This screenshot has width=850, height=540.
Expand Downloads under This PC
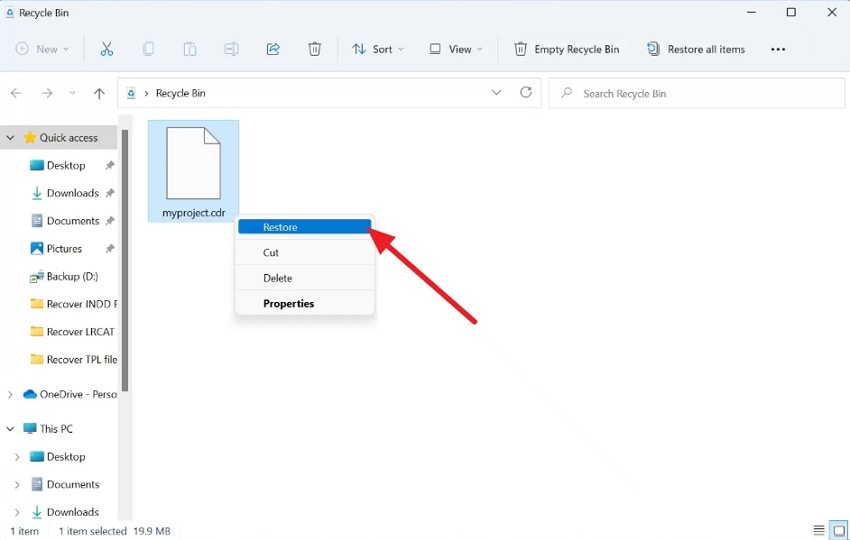click(17, 512)
